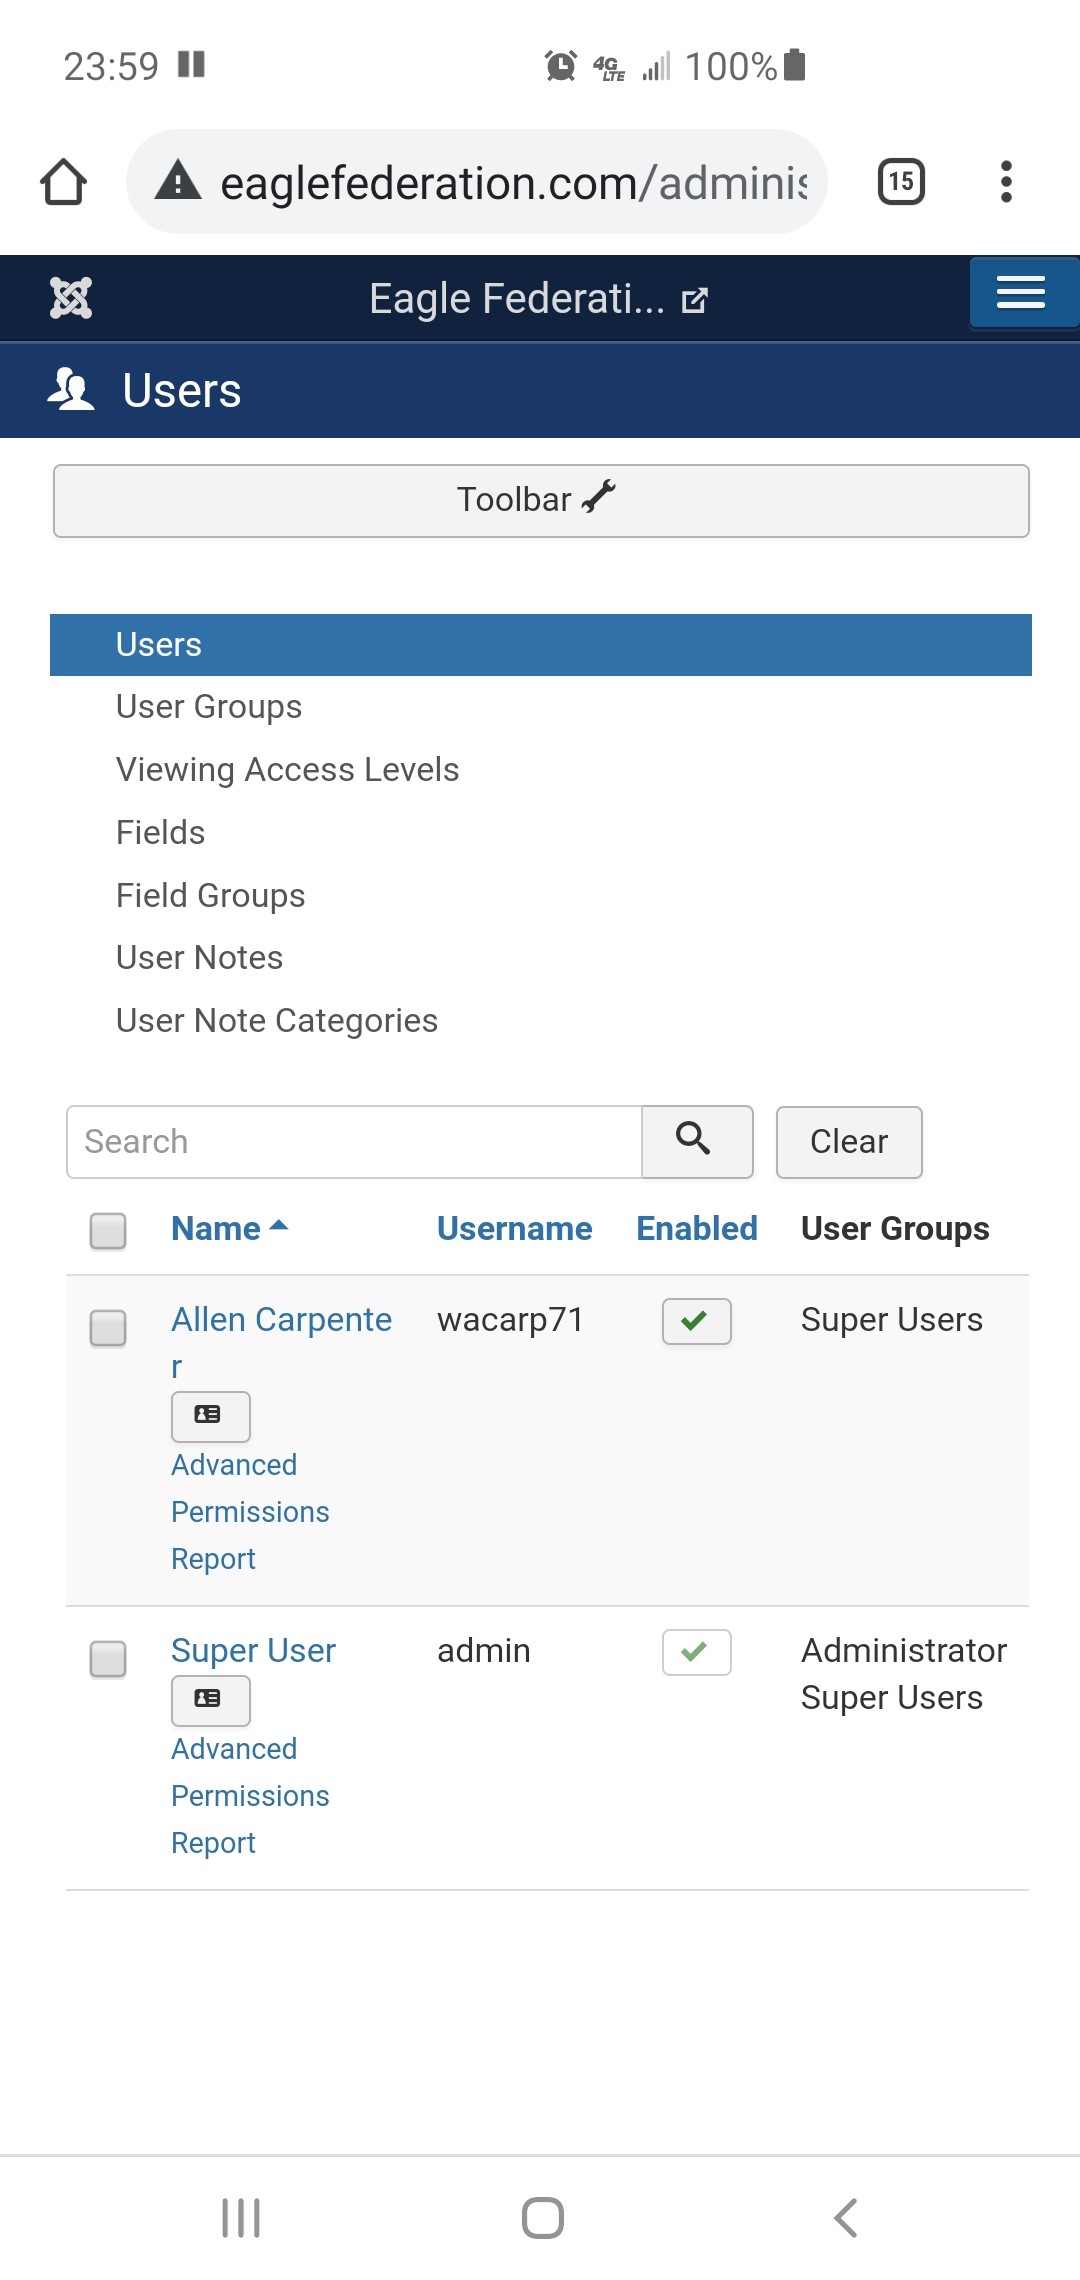Open Allen Carpenter's user note icon
Screen dimensions: 1080x2280
point(210,1415)
